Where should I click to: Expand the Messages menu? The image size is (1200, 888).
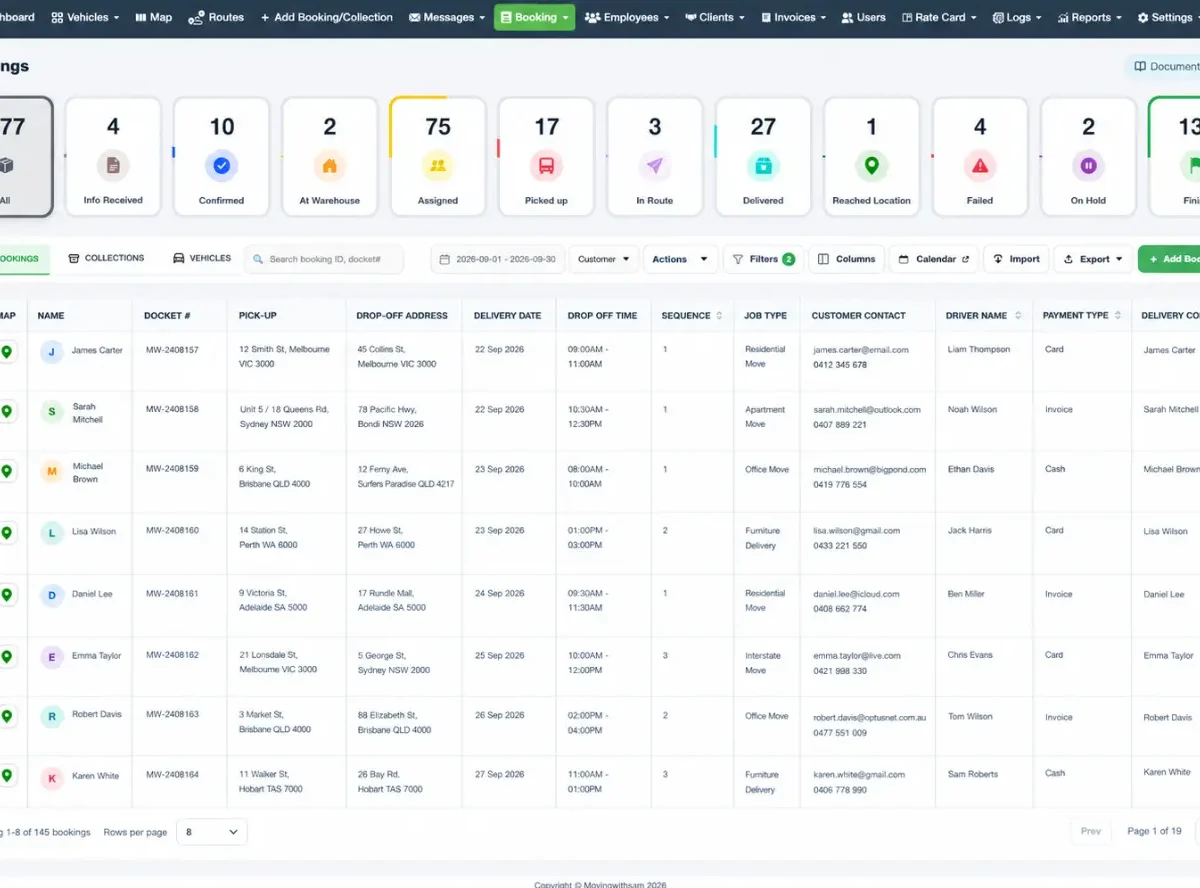pyautogui.click(x=447, y=17)
